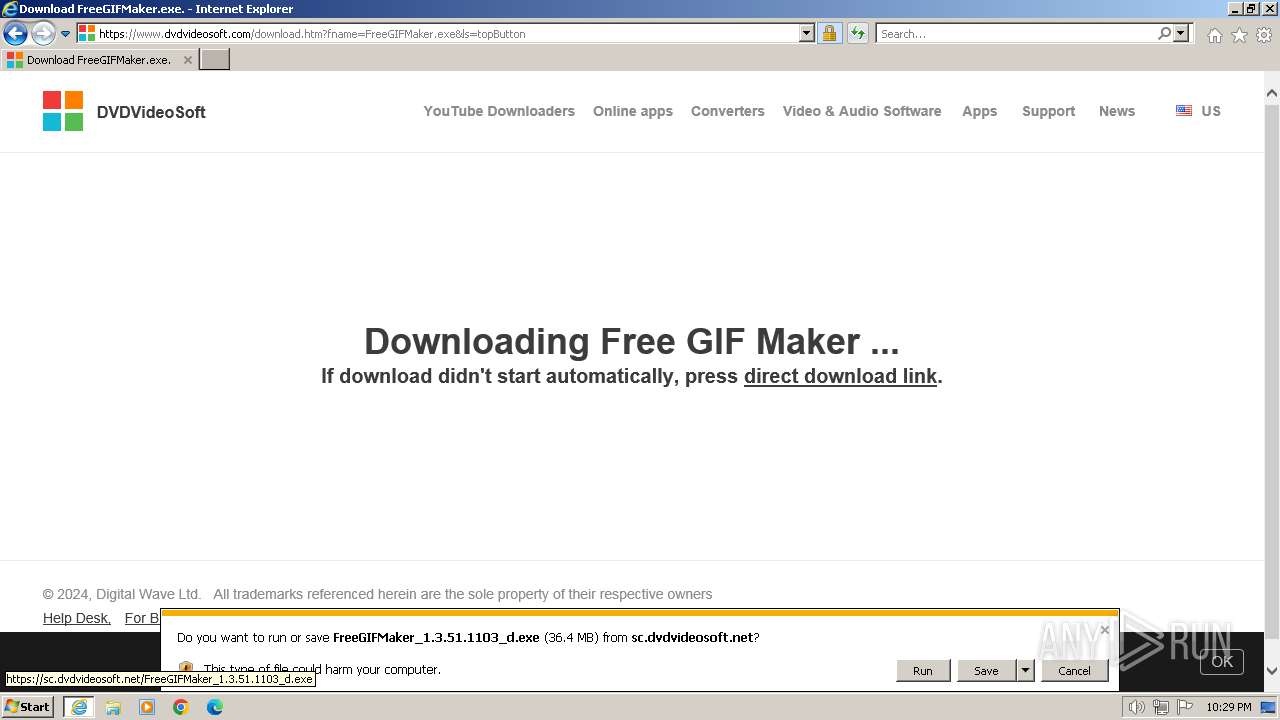Image resolution: width=1280 pixels, height=720 pixels.
Task: Click the OK cookie button
Action: click(1222, 661)
